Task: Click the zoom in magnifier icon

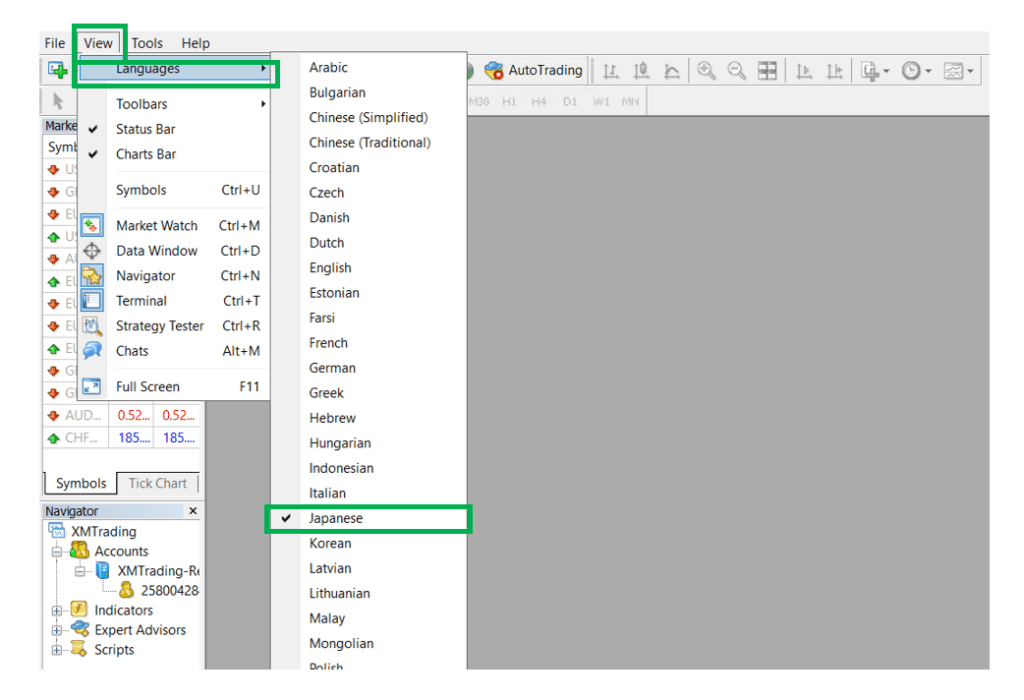Action: [x=706, y=70]
